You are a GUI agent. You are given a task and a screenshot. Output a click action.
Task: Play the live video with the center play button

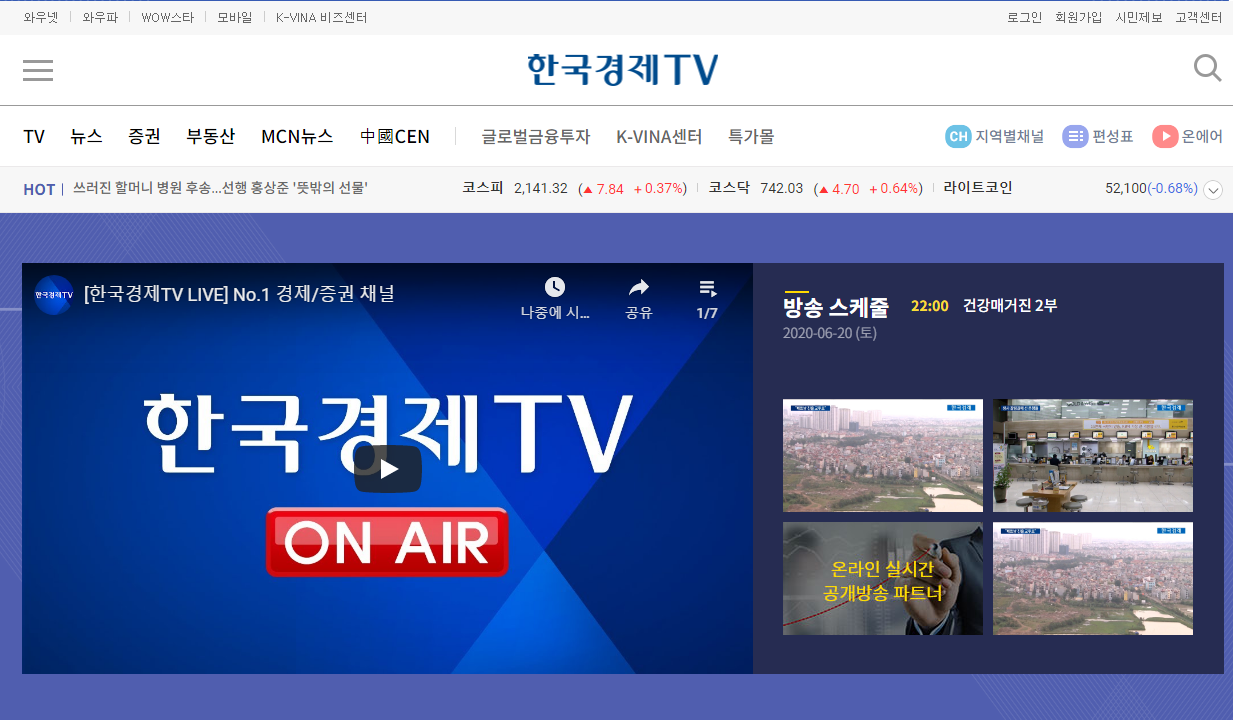click(x=388, y=469)
